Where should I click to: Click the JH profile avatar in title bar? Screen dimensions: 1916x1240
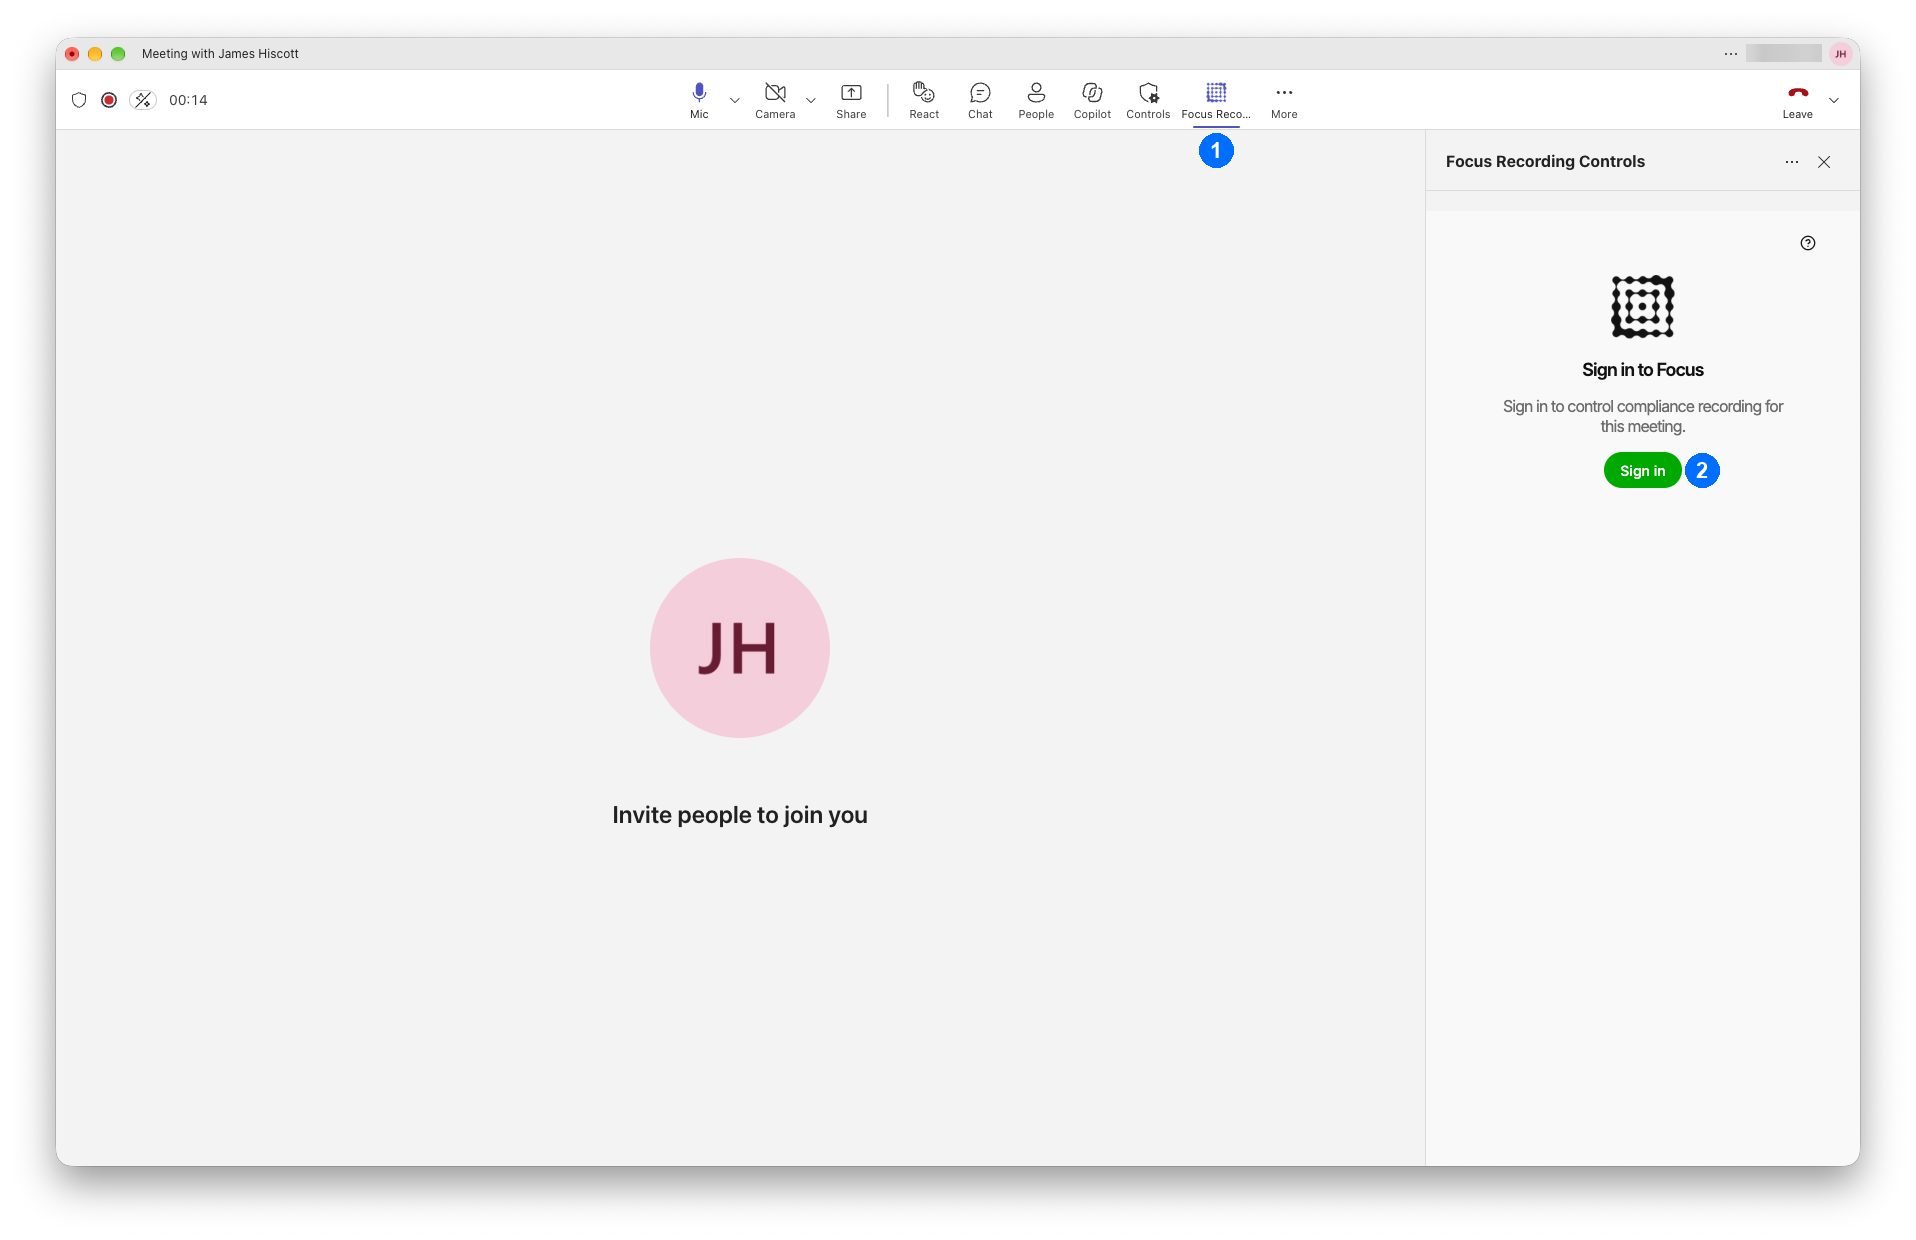click(1841, 54)
